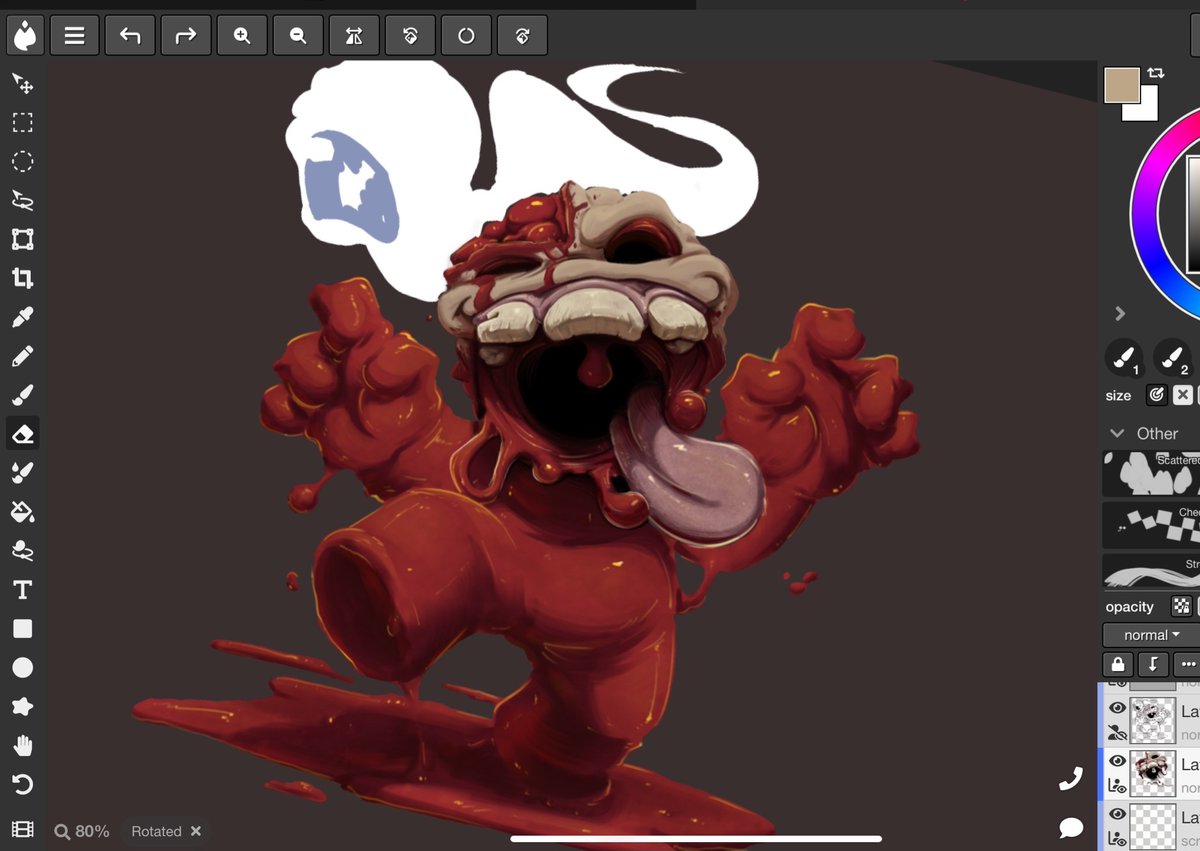Hide the empty transparent layer

(1117, 814)
